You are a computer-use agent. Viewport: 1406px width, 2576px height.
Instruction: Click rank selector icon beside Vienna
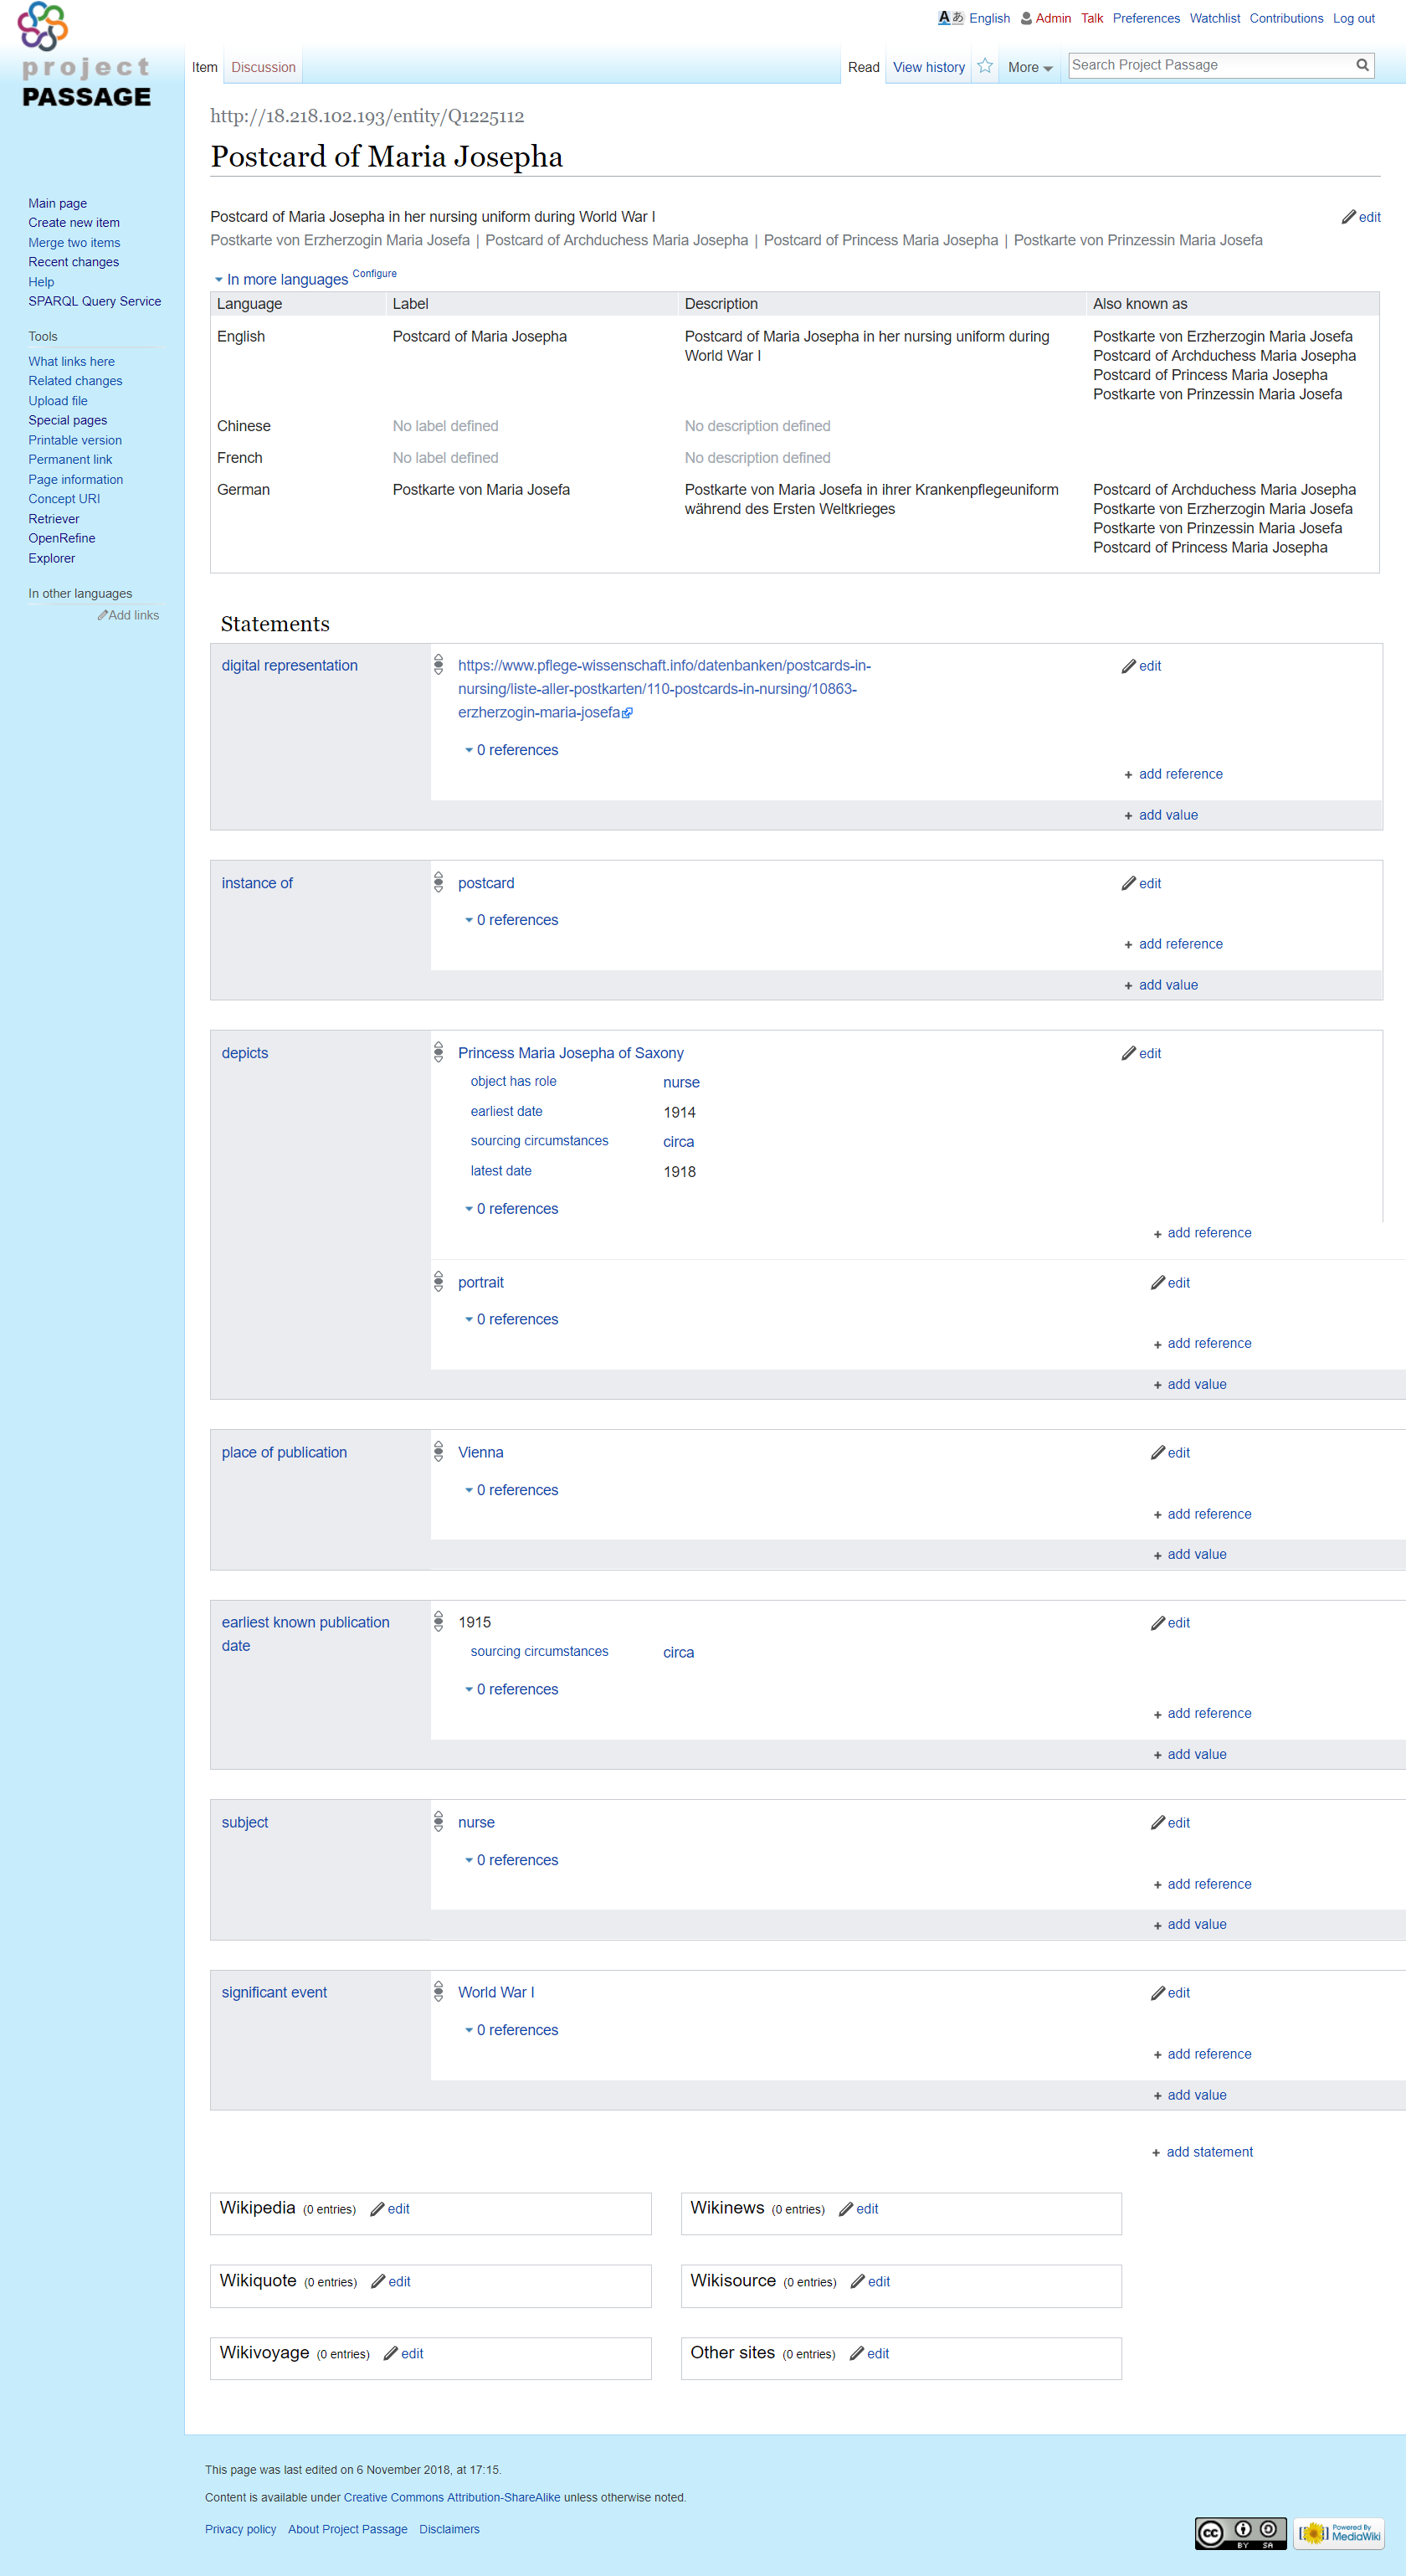pyautogui.click(x=438, y=1452)
